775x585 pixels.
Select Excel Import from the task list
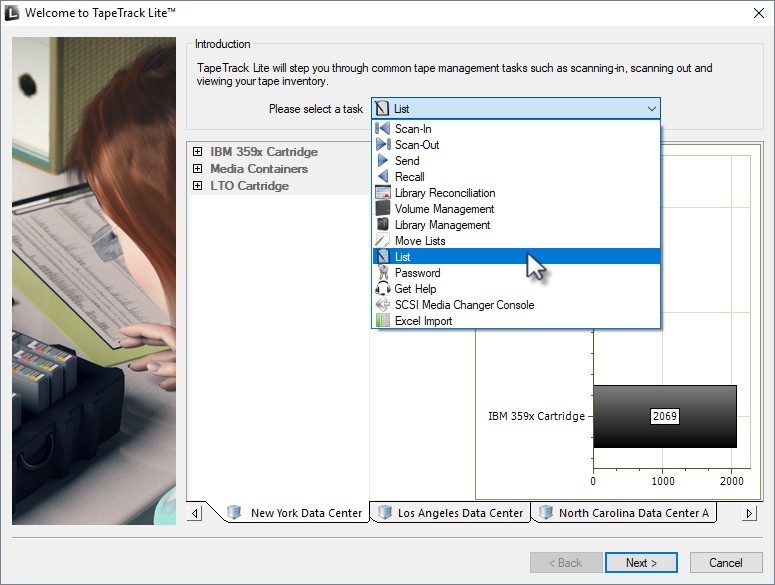[x=516, y=321]
